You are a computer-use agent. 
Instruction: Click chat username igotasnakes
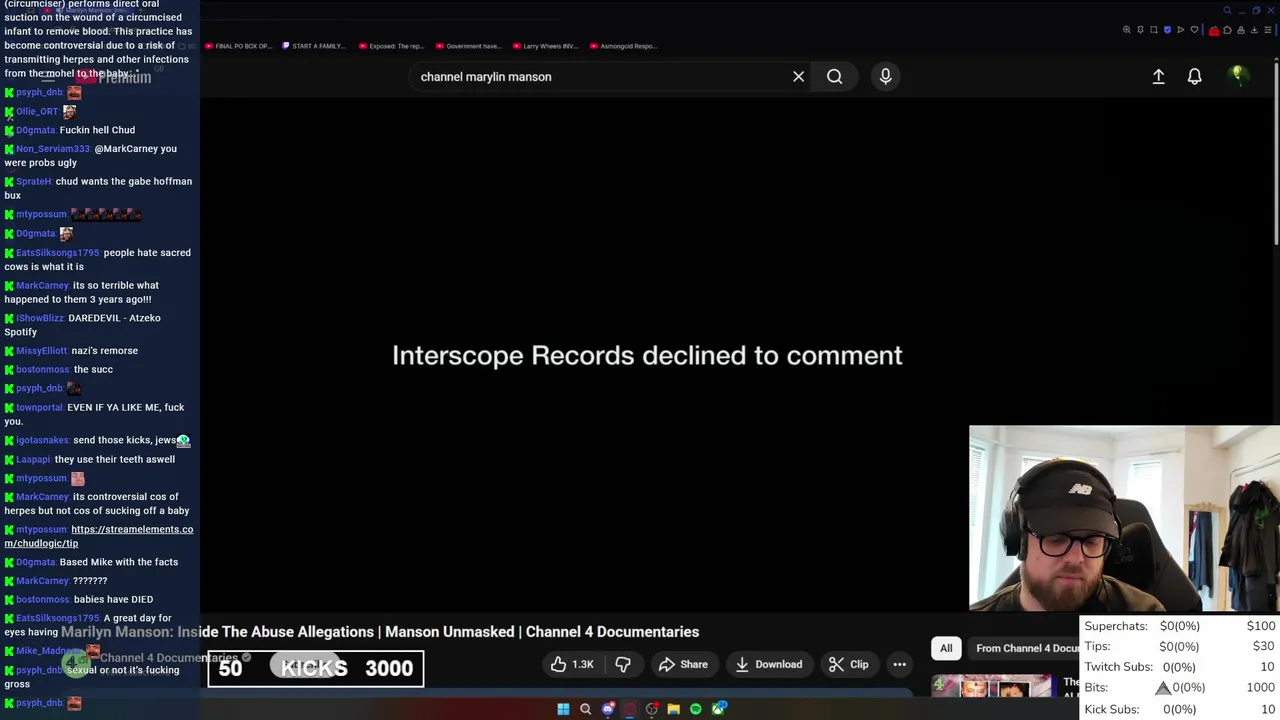point(42,440)
